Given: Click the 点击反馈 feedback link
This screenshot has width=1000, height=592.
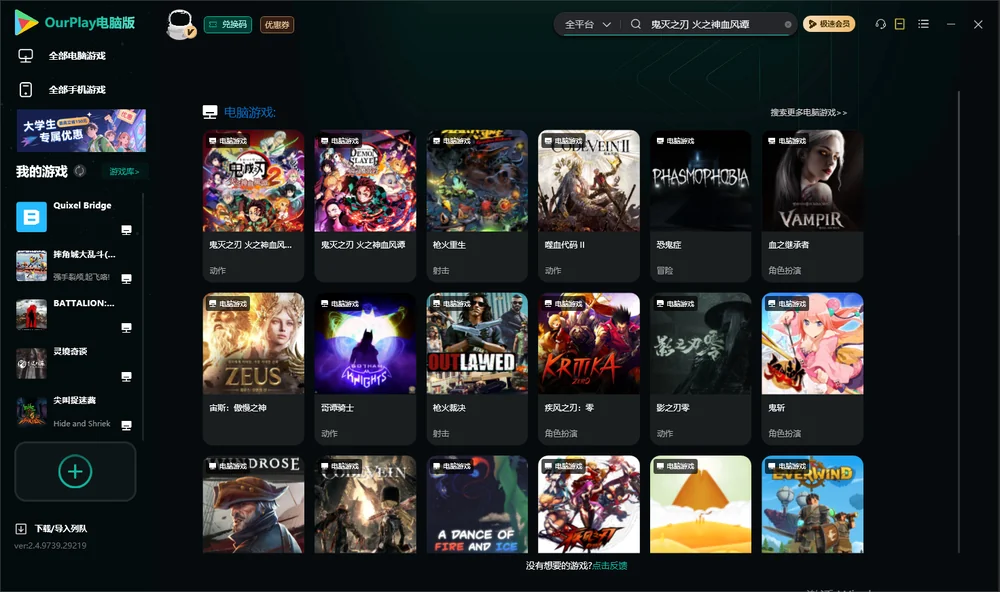Looking at the screenshot, I should coord(610,565).
